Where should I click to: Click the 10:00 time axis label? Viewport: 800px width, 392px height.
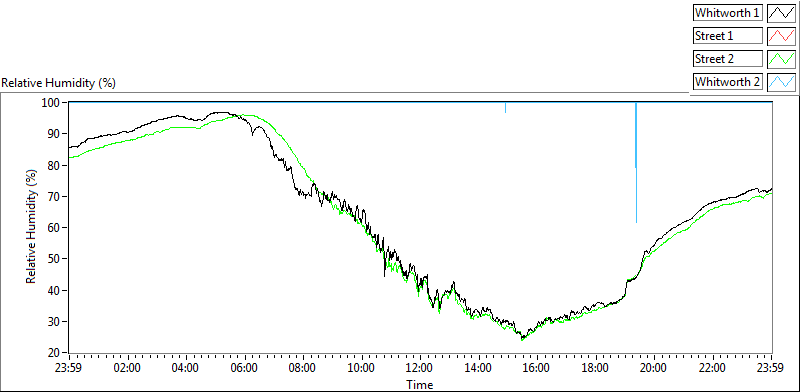[x=362, y=368]
